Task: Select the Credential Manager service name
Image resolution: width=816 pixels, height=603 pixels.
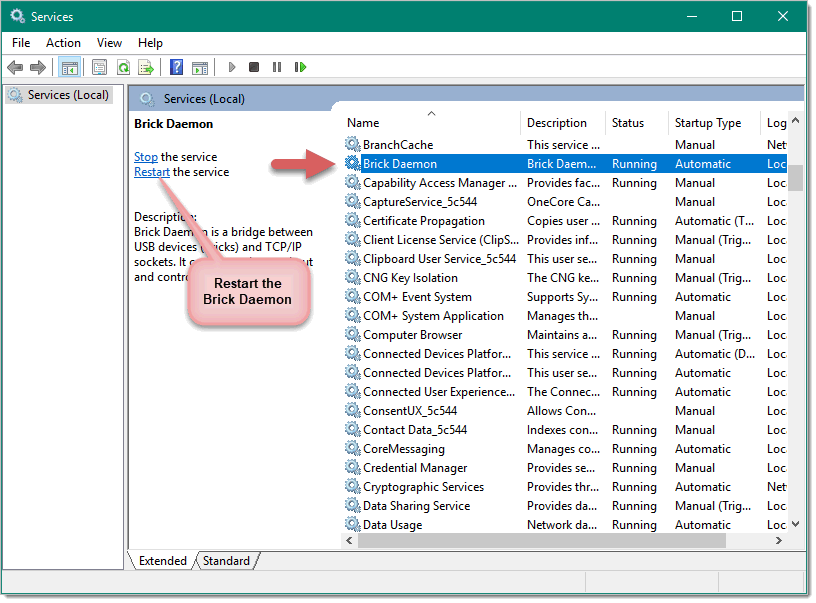Action: 415,468
